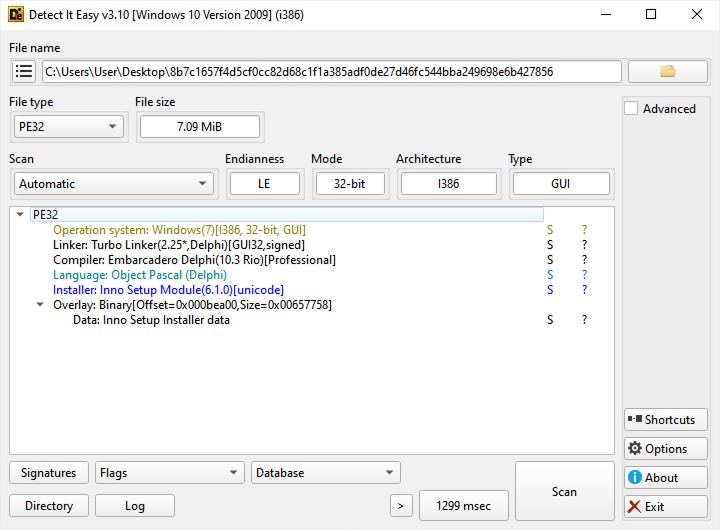The image size is (720, 530).
Task: Click the Log button
Action: [135, 506]
